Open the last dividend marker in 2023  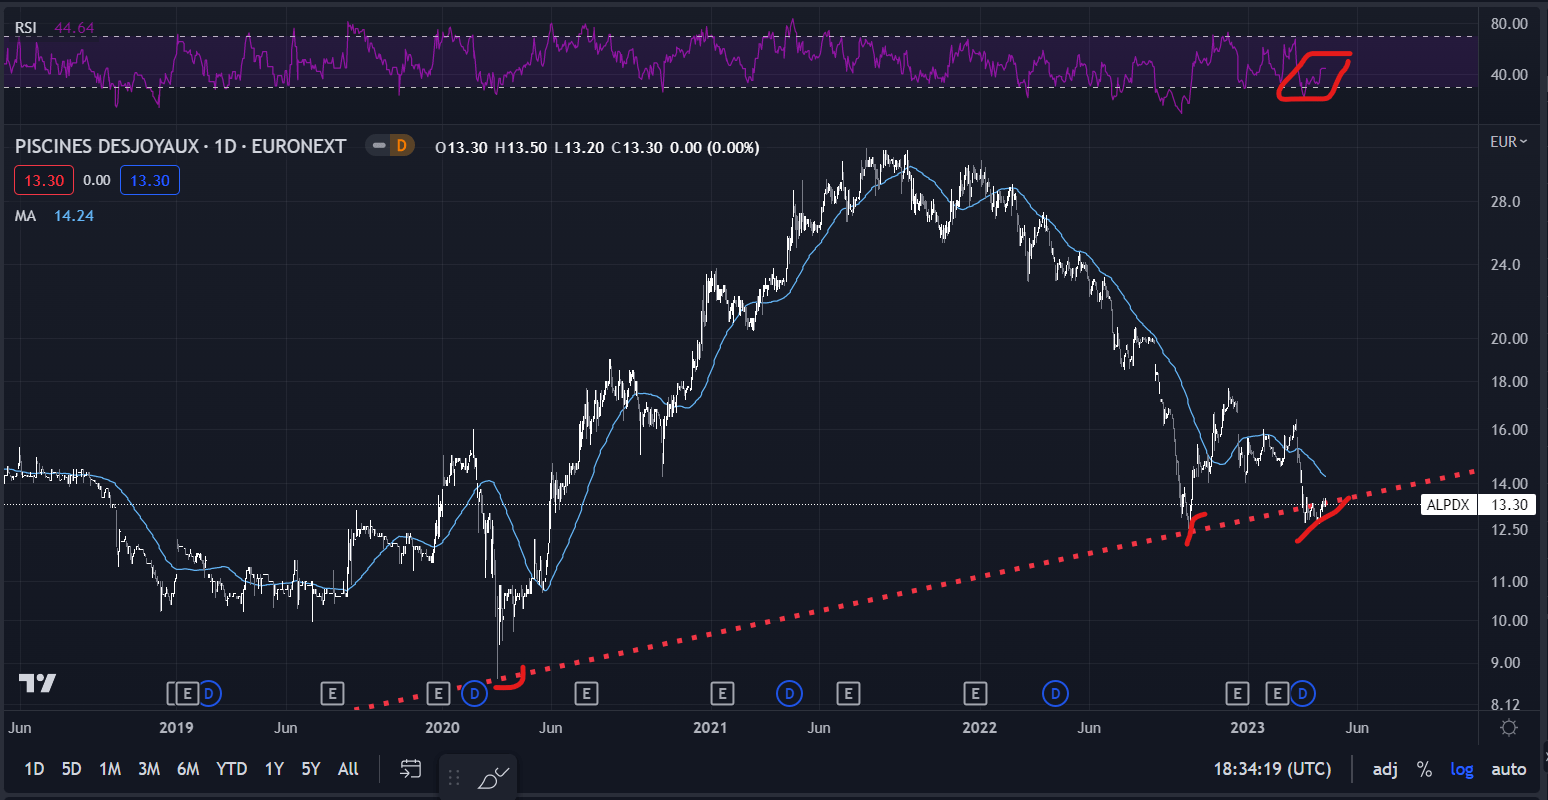pos(1302,692)
